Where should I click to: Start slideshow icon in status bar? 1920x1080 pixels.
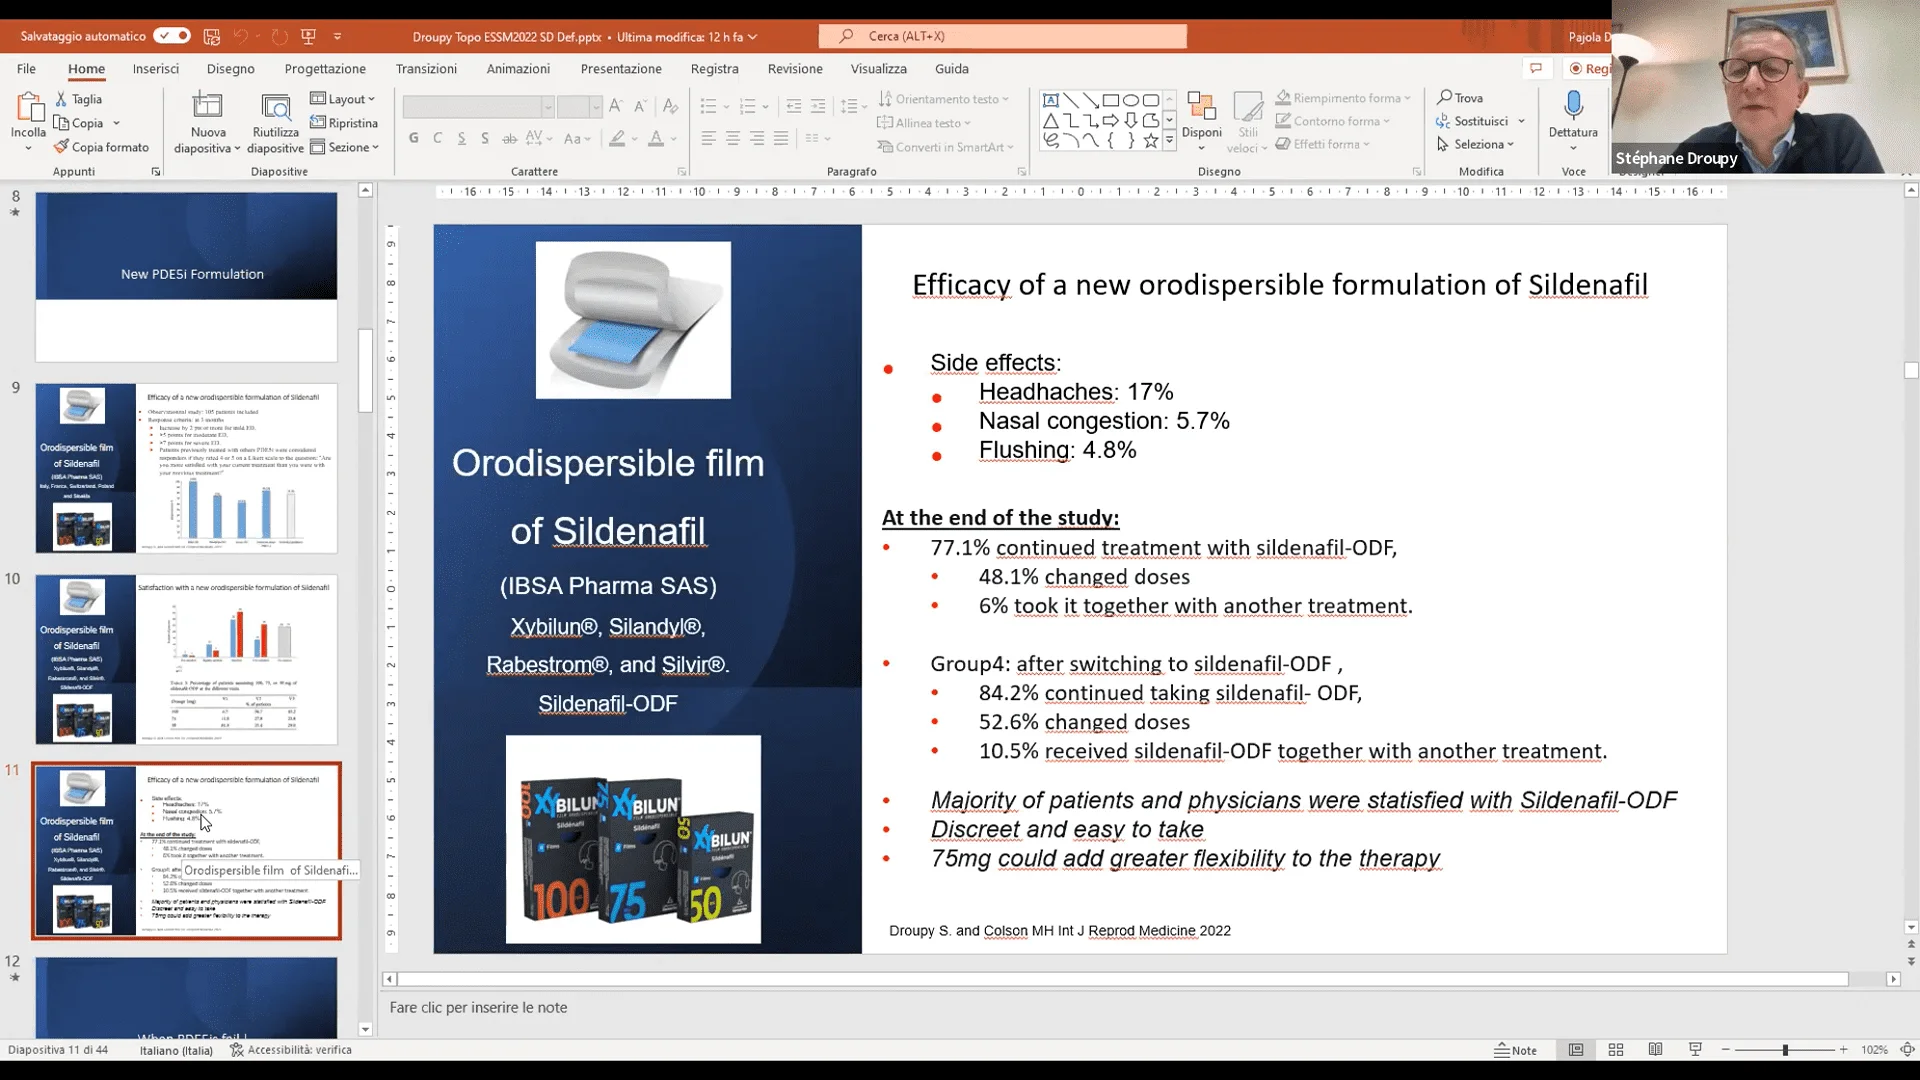click(x=1695, y=1050)
